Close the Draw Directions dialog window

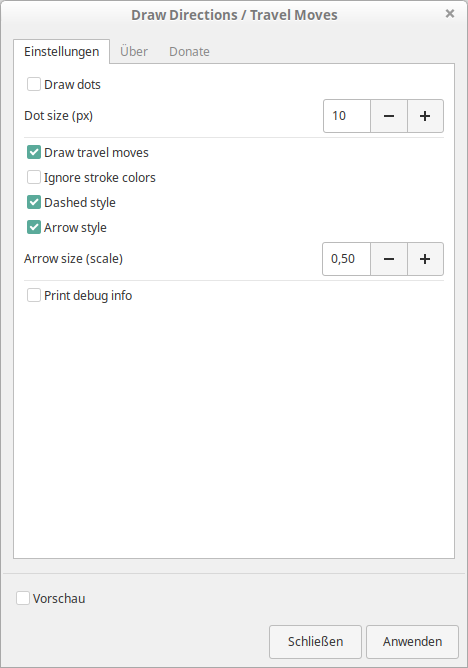(x=450, y=14)
